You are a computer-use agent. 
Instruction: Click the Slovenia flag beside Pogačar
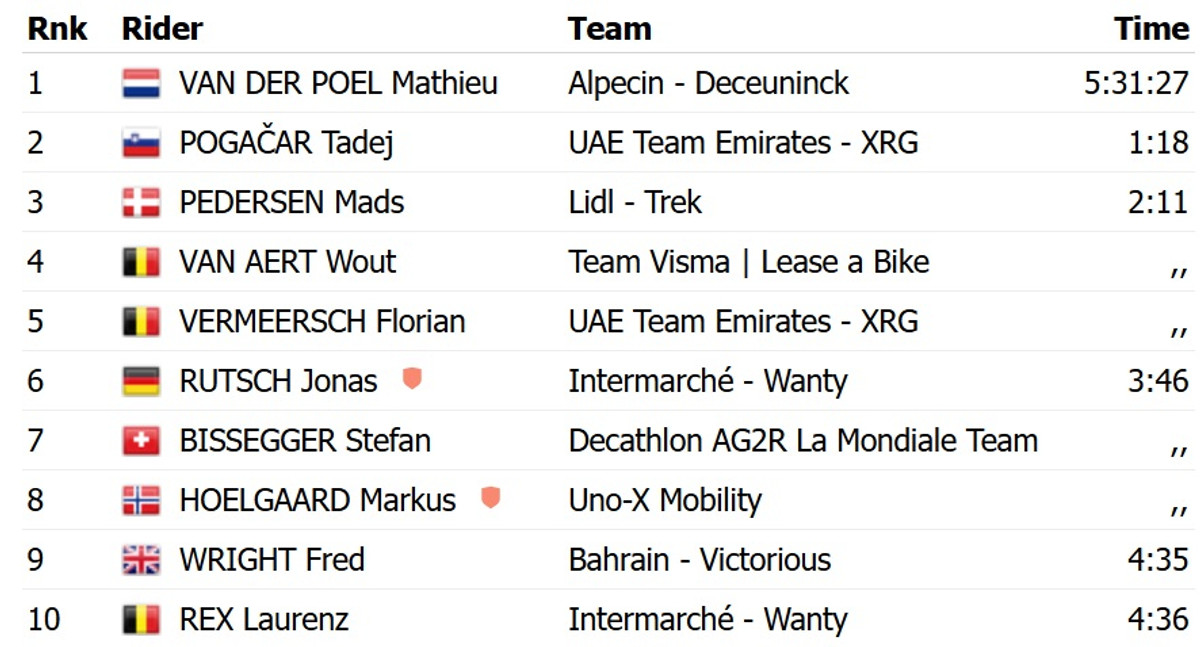coord(141,143)
